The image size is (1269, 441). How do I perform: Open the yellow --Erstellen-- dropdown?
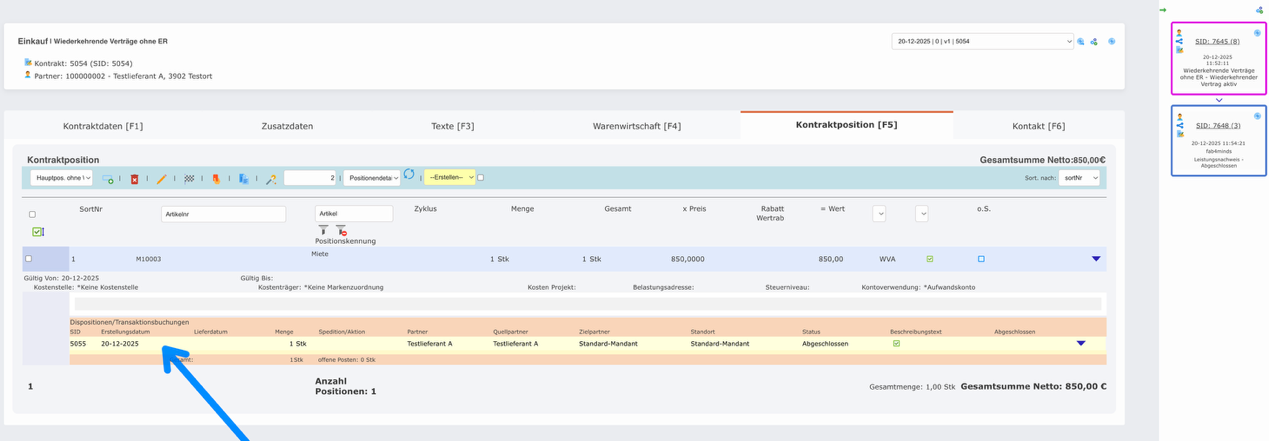pos(449,178)
